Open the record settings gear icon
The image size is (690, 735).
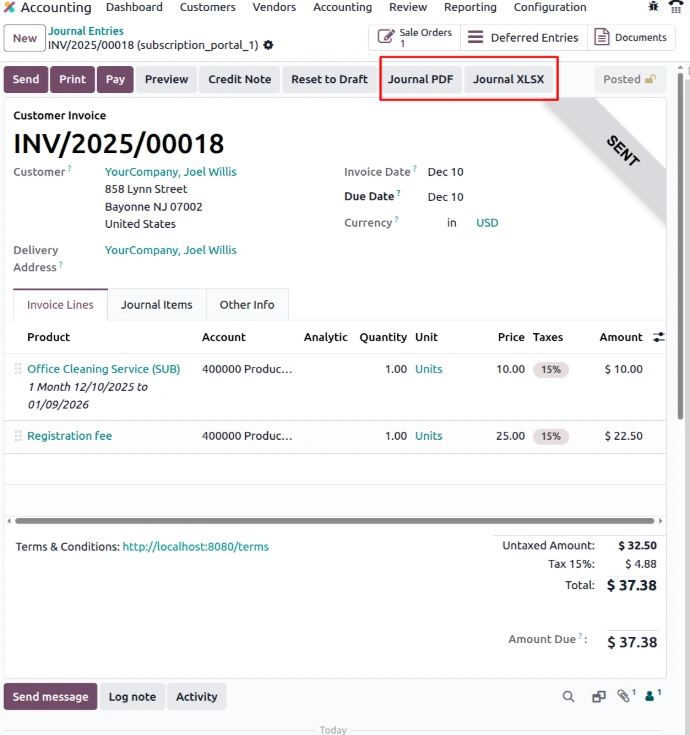coord(268,46)
